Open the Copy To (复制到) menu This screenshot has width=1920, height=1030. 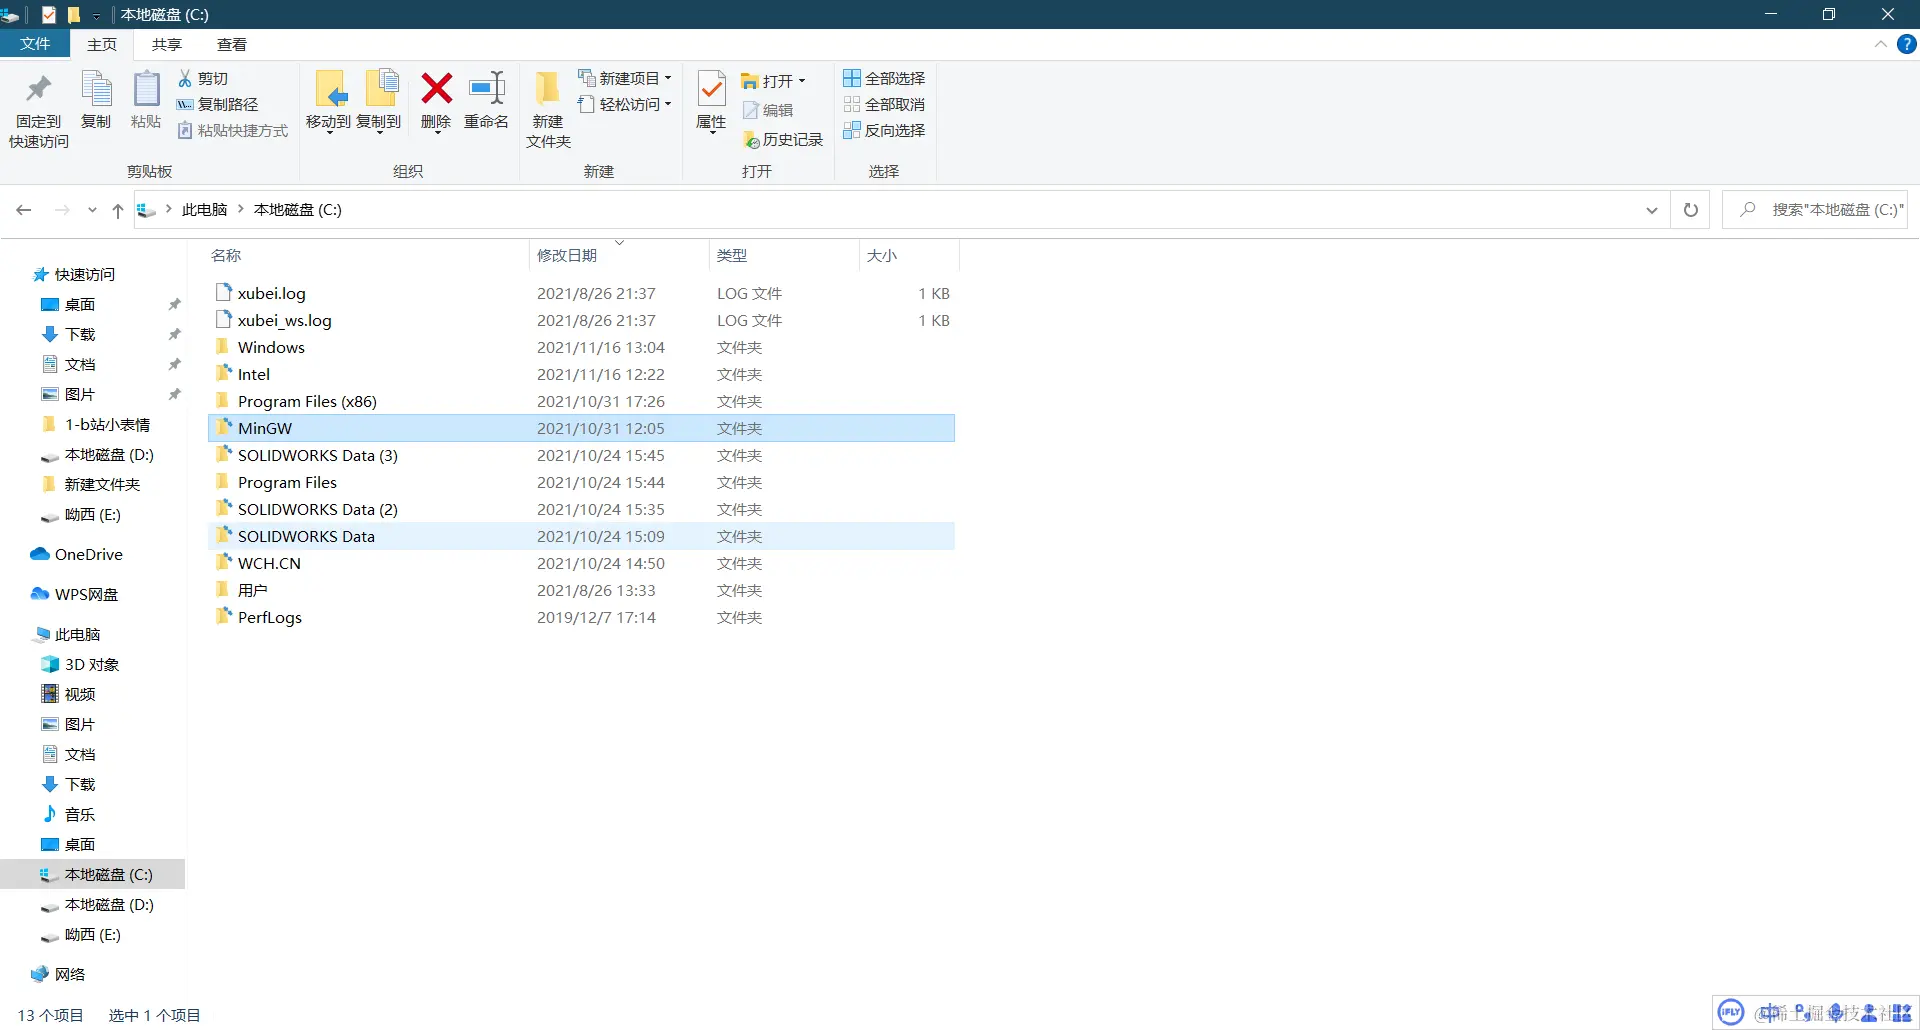point(379,101)
